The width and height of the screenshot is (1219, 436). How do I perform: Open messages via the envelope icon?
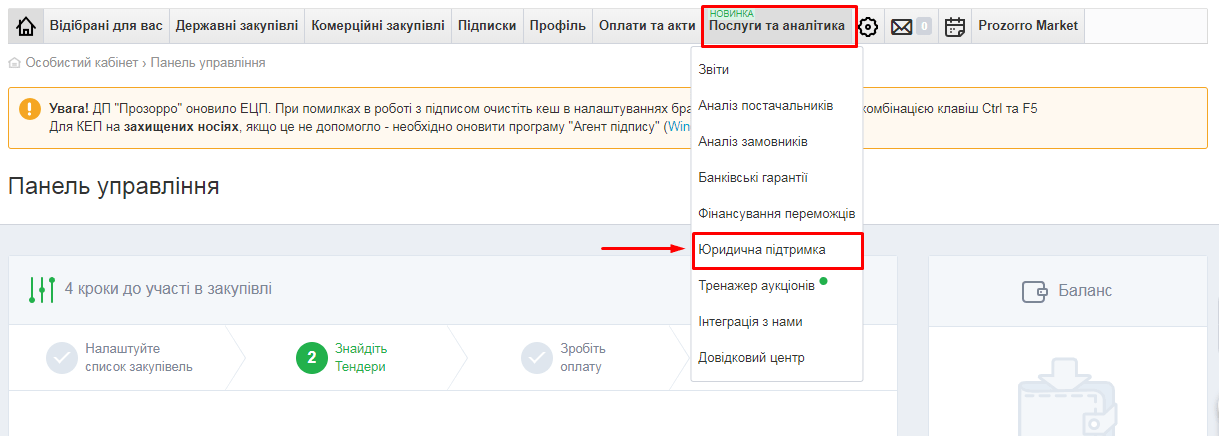click(901, 27)
